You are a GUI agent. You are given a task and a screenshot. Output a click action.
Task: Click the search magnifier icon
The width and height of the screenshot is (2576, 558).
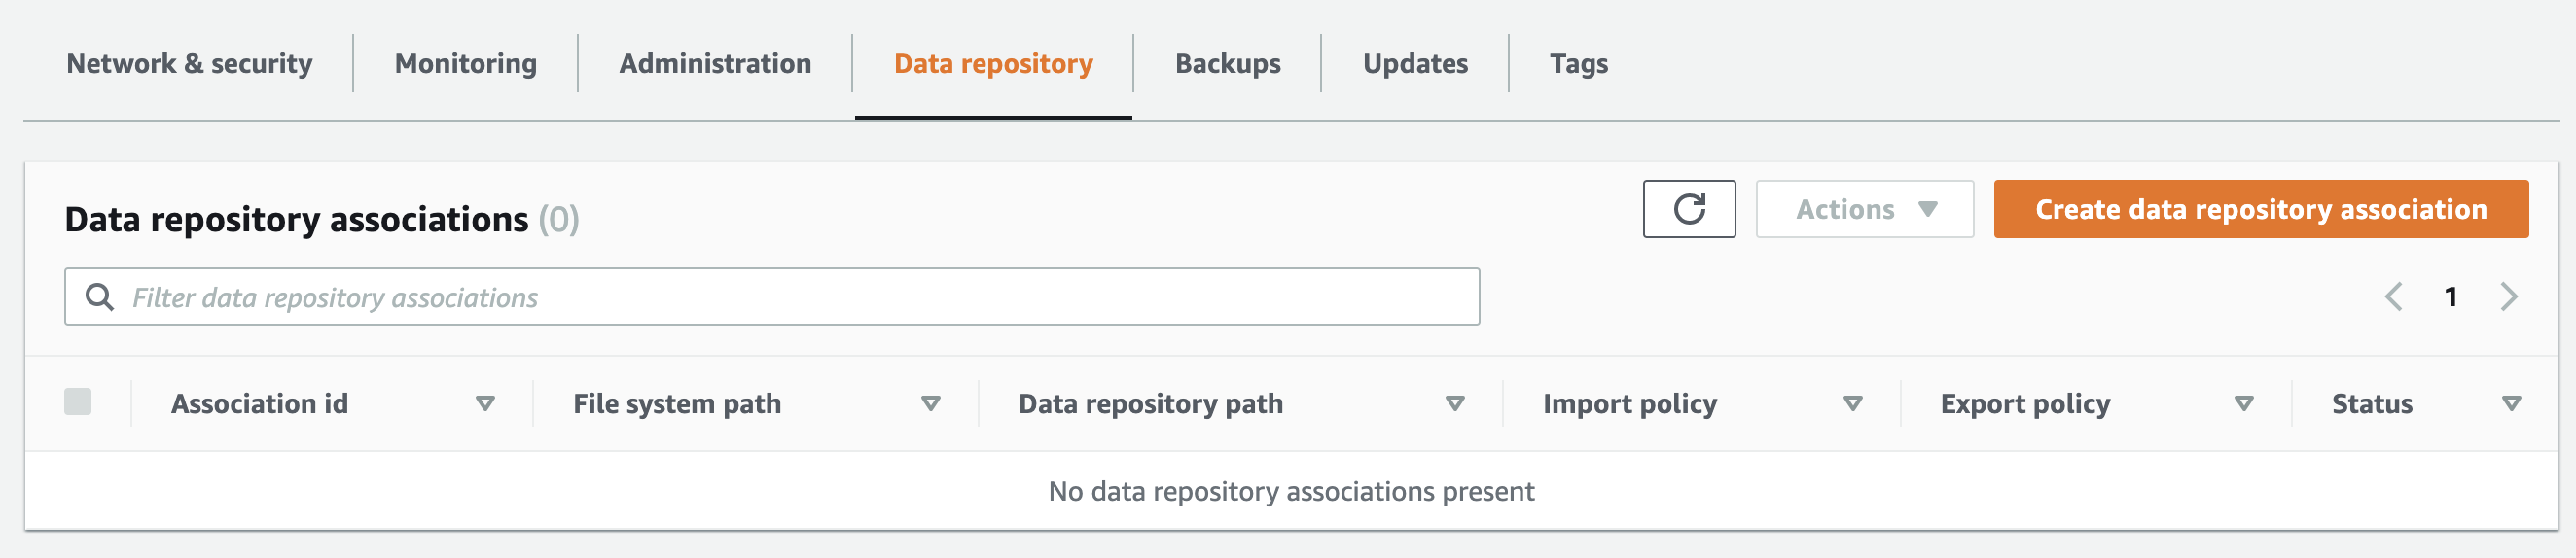click(99, 297)
